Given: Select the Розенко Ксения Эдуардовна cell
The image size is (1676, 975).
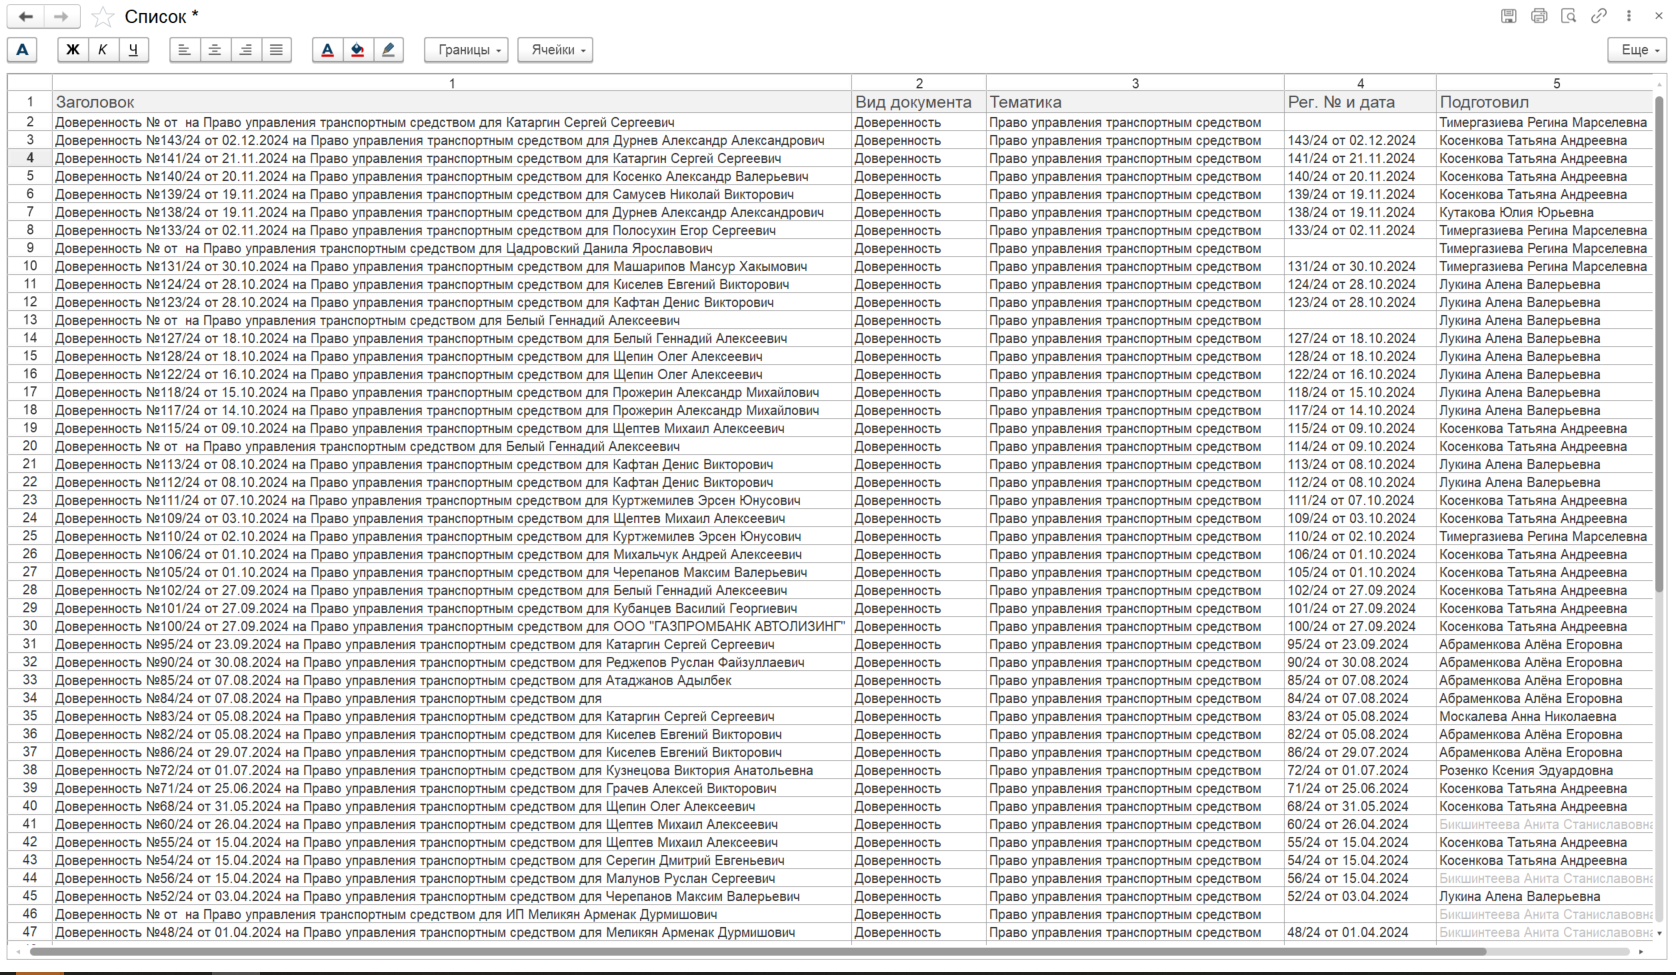Looking at the screenshot, I should pos(1545,770).
